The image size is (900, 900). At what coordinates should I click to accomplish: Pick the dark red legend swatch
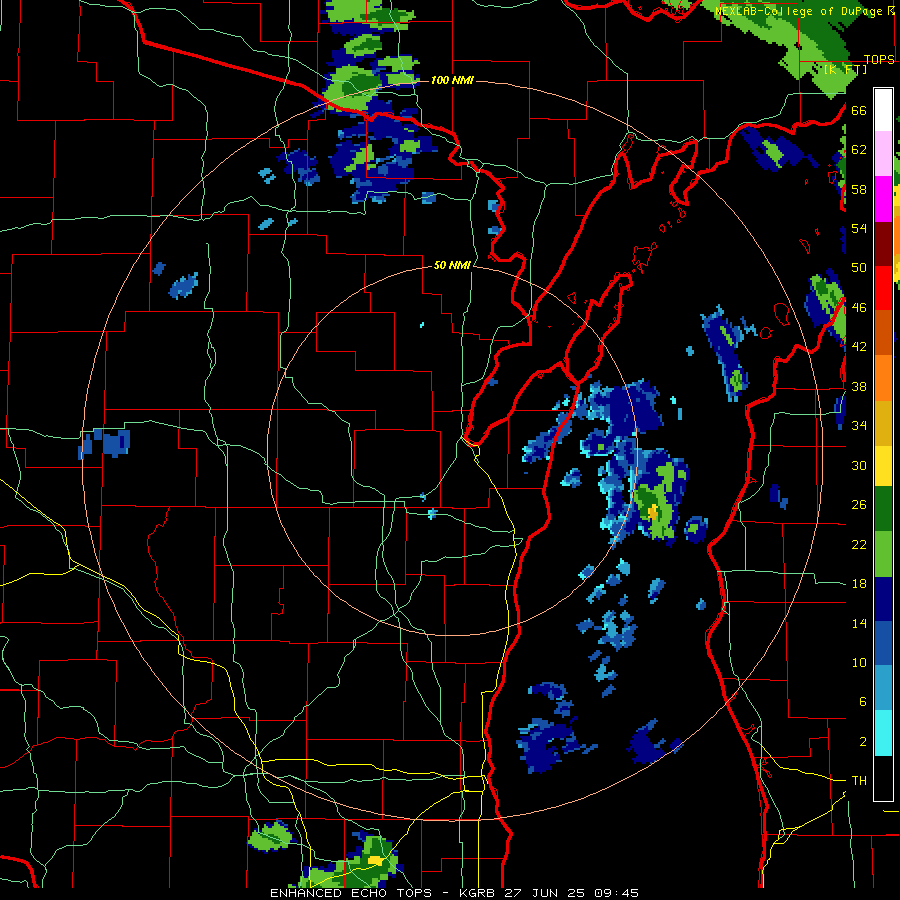point(883,243)
